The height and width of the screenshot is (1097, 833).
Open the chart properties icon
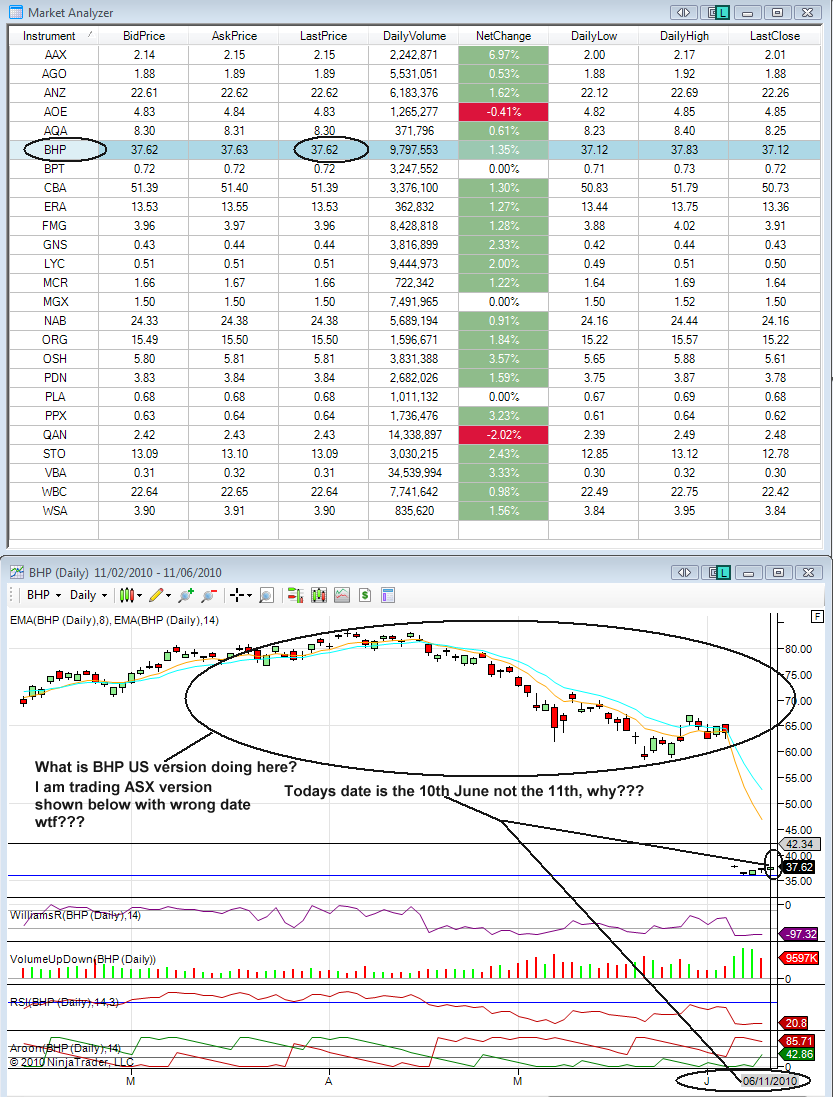point(387,595)
